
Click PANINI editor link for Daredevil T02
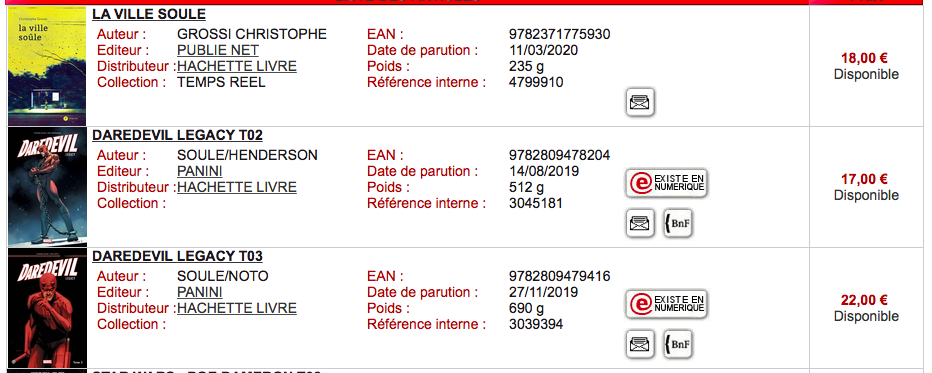pos(200,172)
